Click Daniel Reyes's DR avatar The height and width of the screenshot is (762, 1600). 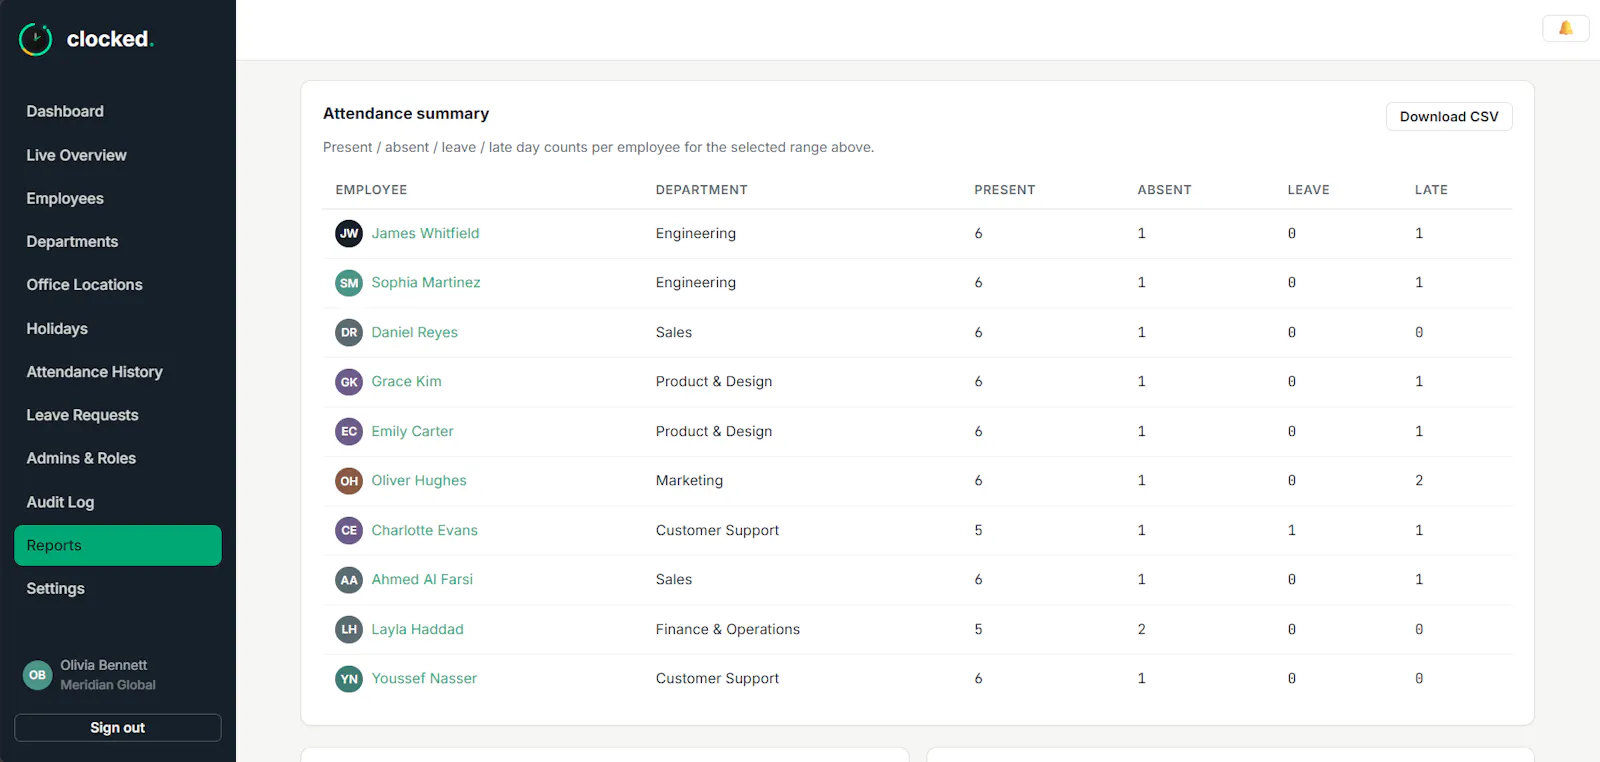349,332
